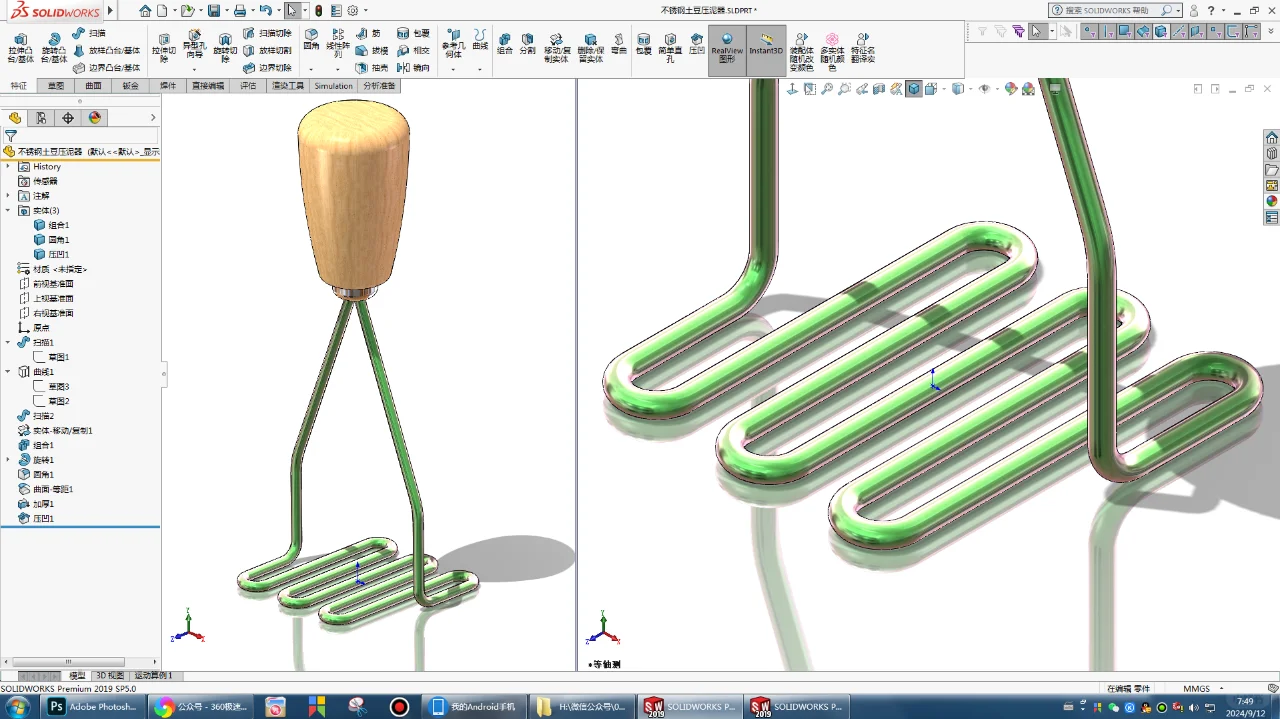Choose the Draft (拔模) feature
The width and height of the screenshot is (1280, 719).
pos(372,50)
